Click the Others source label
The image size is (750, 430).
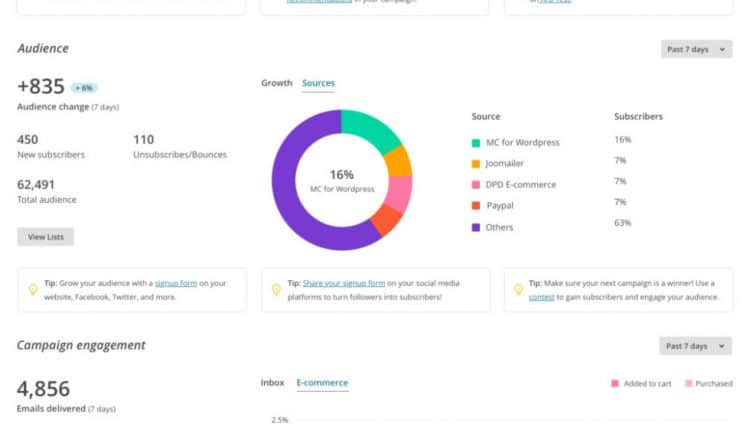(499, 227)
